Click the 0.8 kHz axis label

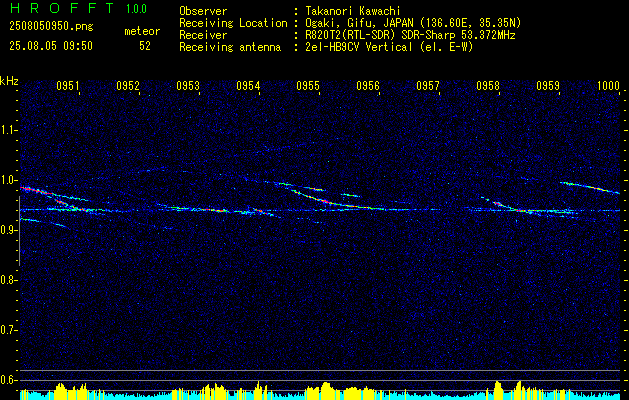coord(7,280)
